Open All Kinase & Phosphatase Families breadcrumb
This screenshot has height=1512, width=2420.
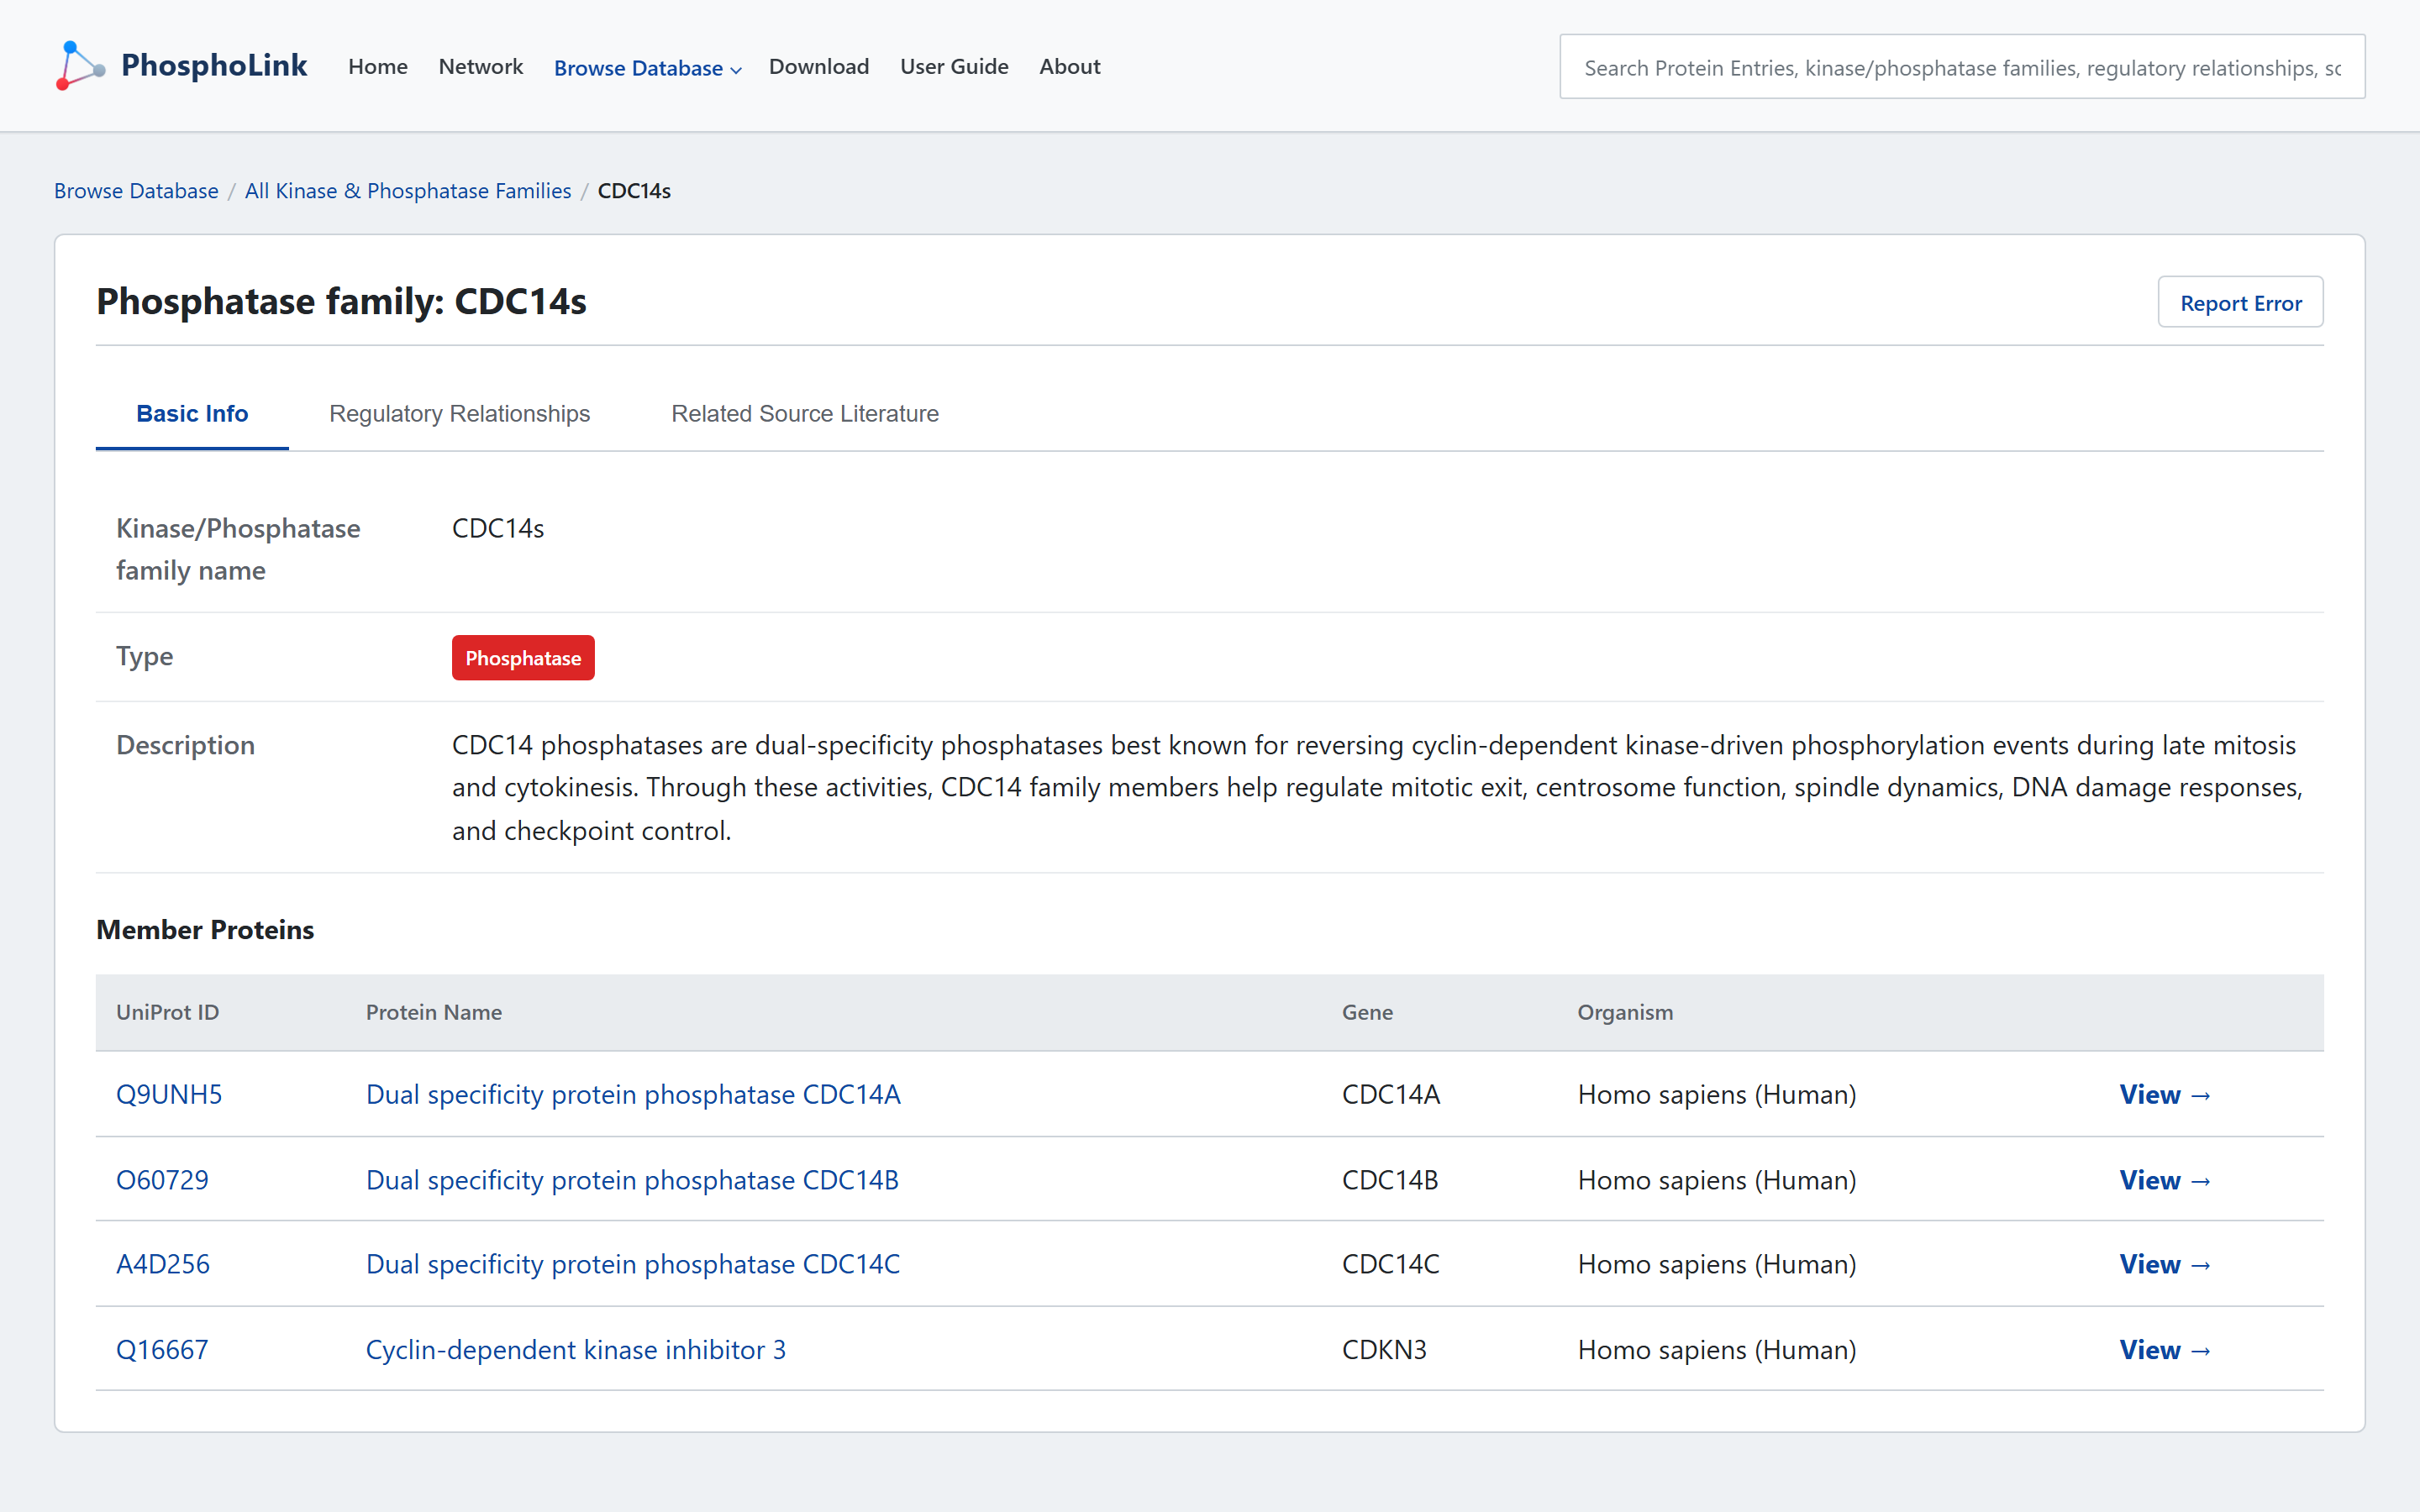[x=408, y=191]
